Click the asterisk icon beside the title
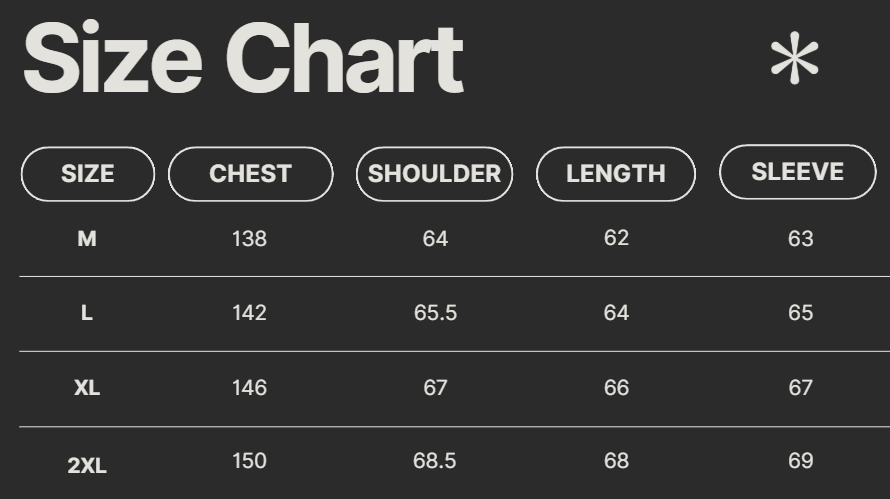This screenshot has width=890, height=499. [794, 60]
